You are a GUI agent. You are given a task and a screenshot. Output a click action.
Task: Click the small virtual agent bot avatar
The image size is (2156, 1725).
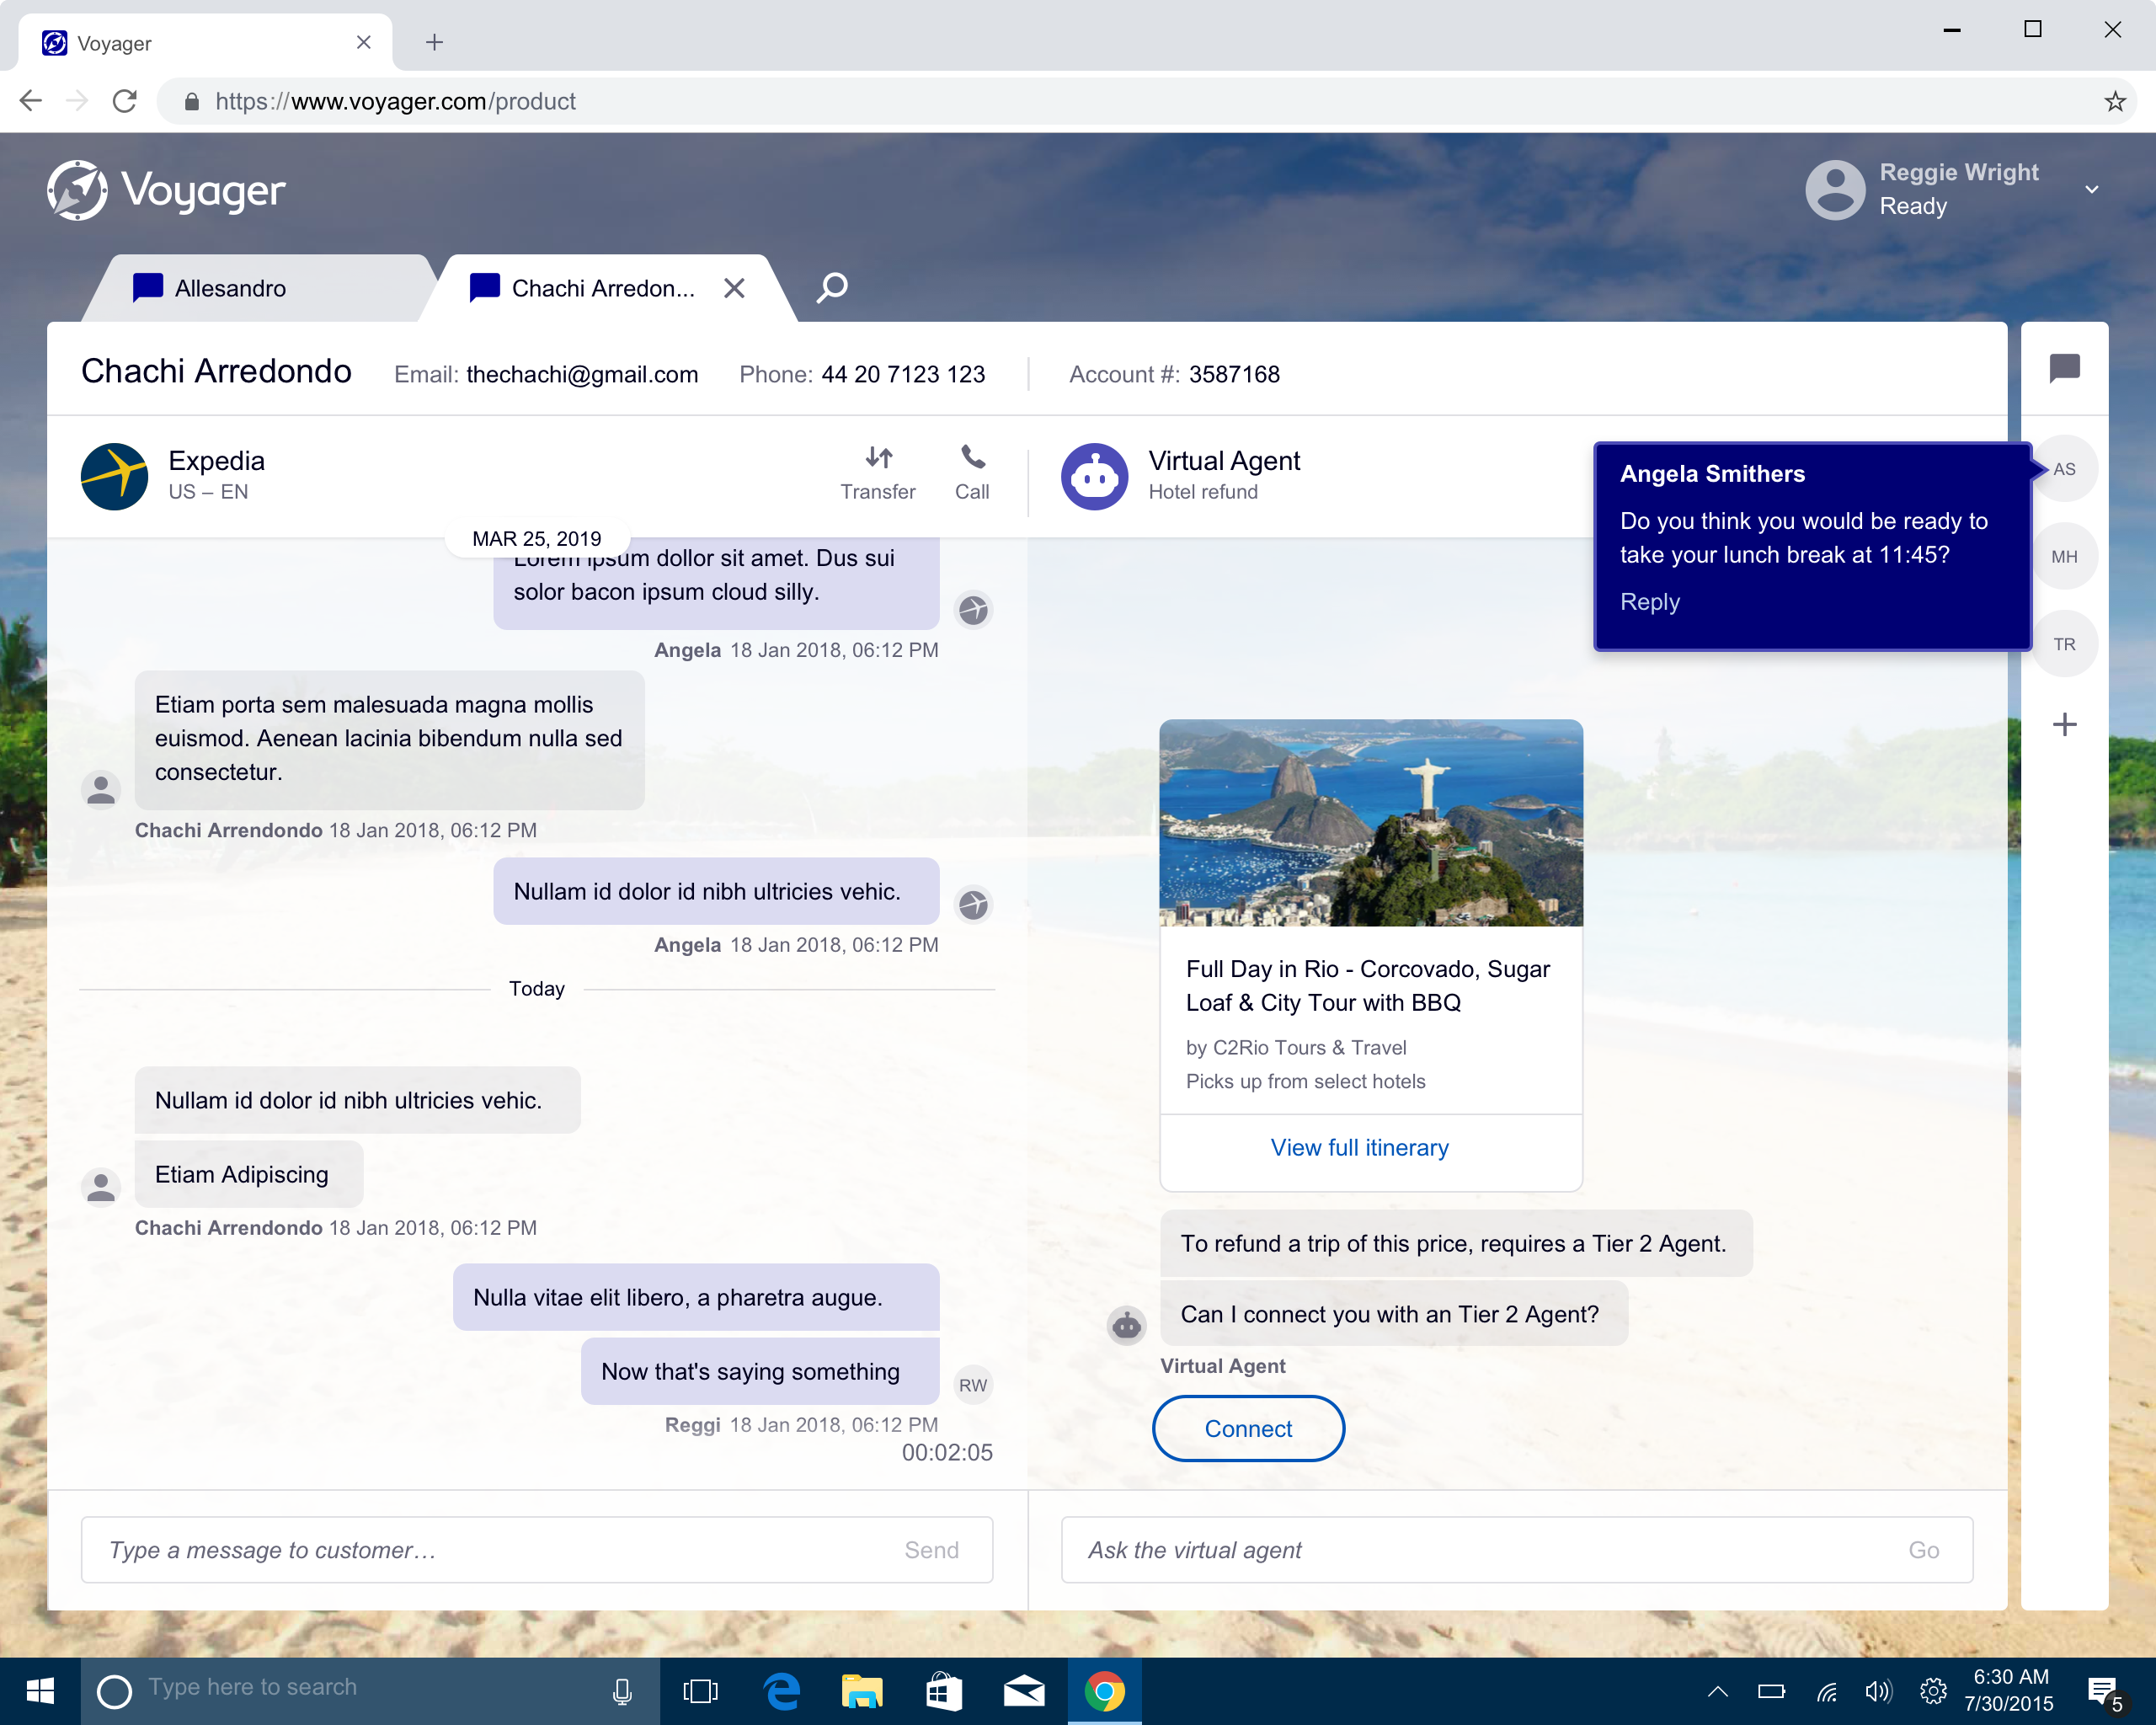click(x=1126, y=1325)
